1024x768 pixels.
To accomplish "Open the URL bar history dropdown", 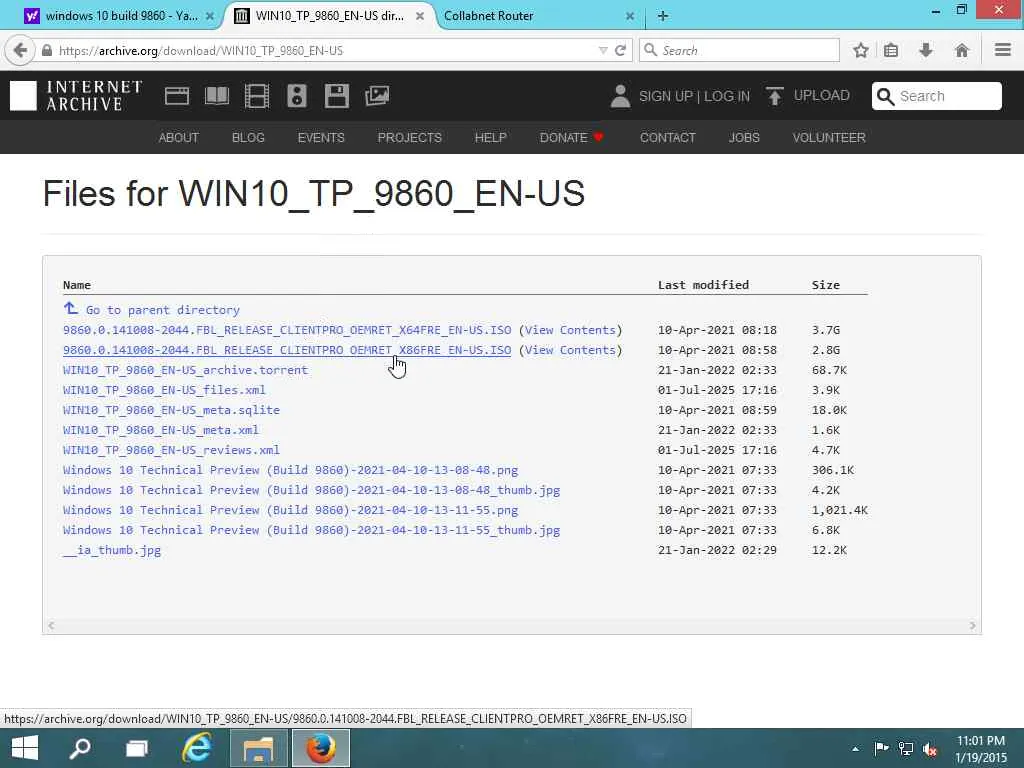I will (x=603, y=50).
